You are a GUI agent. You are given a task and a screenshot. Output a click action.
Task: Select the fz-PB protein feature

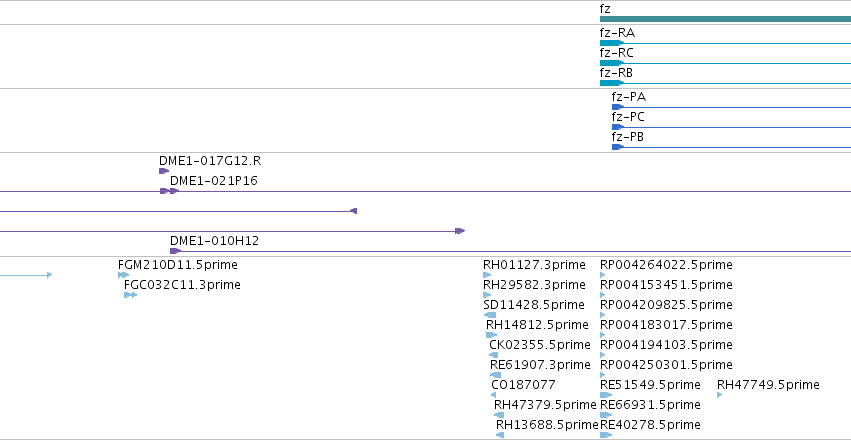pyautogui.click(x=731, y=147)
